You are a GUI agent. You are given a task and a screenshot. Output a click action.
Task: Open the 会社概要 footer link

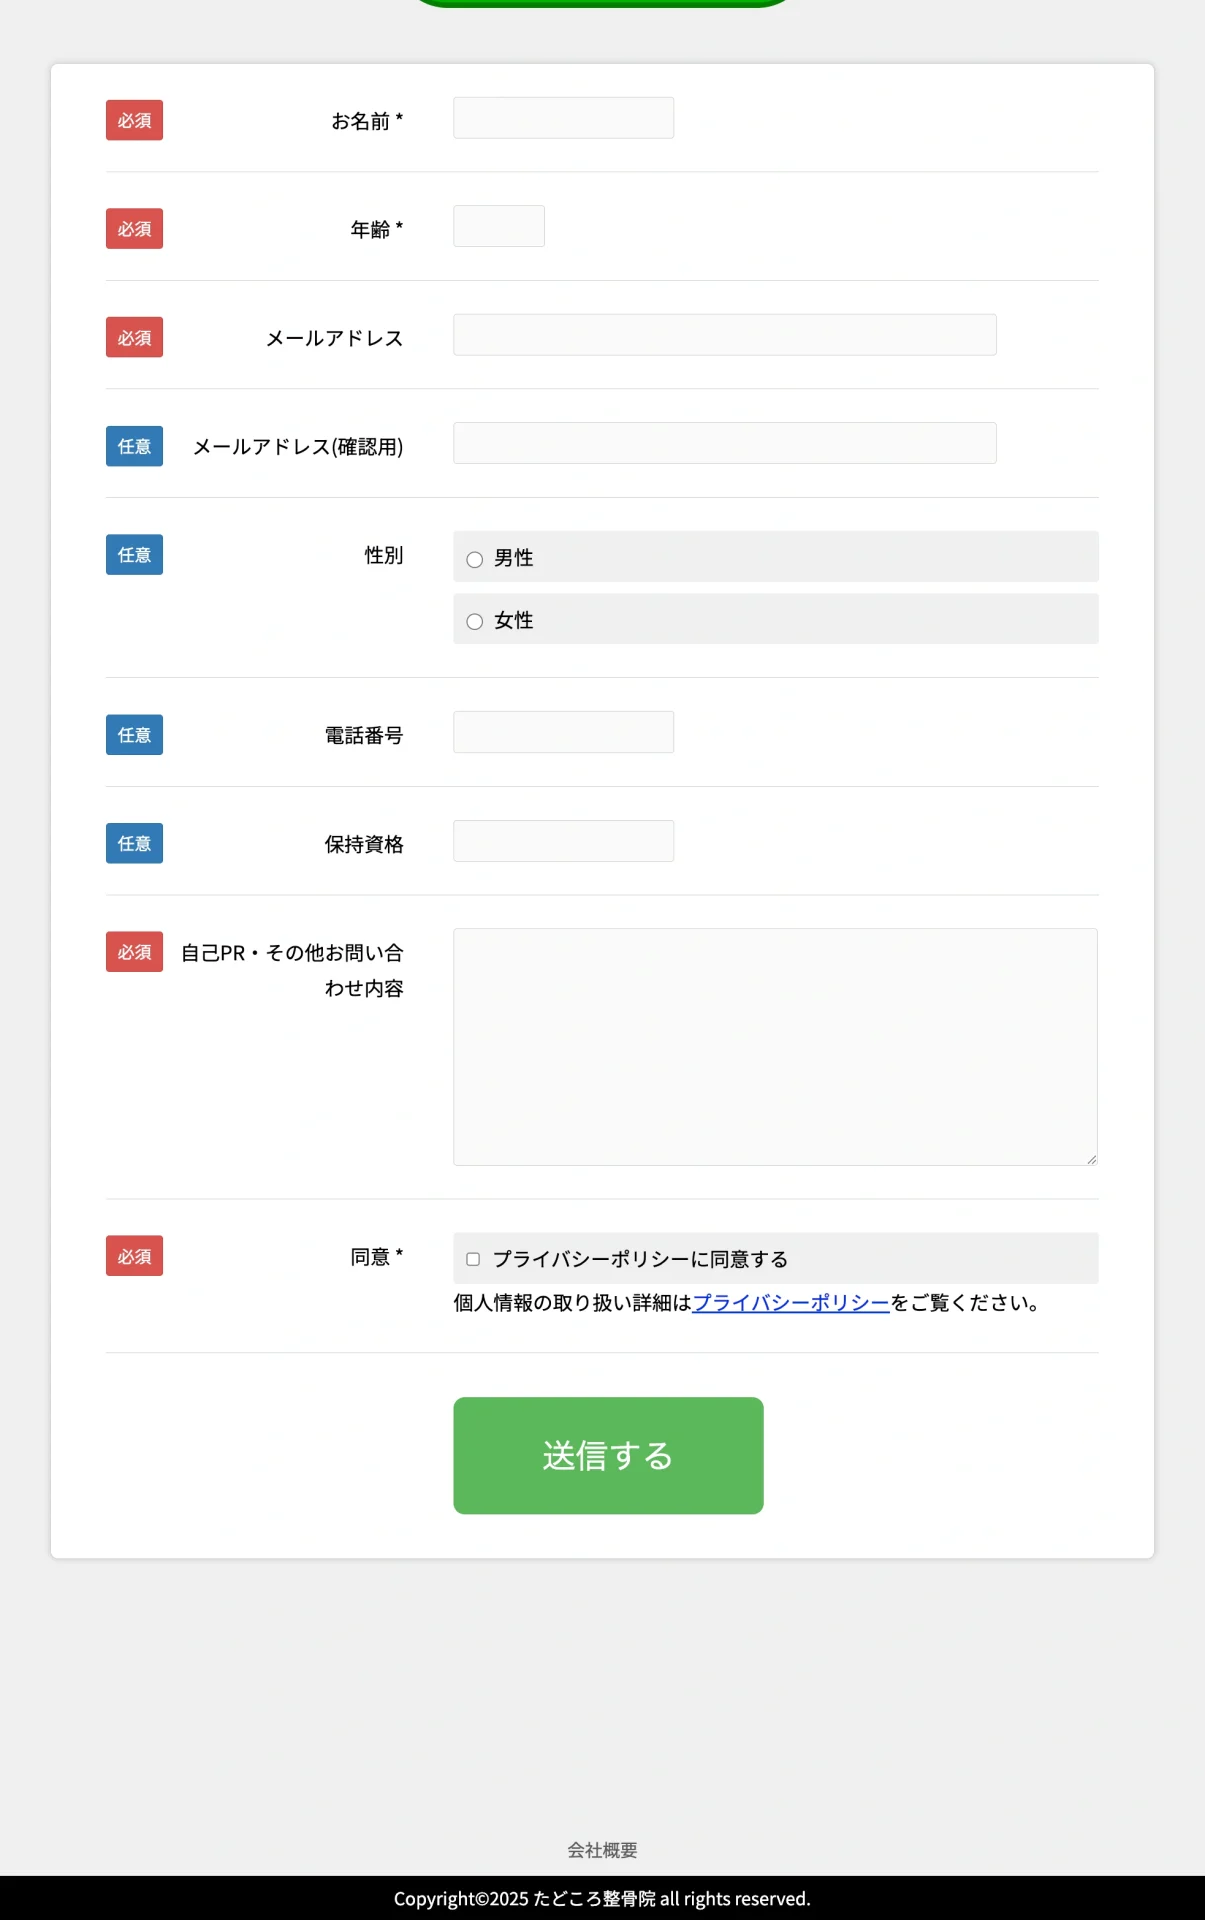point(602,1849)
